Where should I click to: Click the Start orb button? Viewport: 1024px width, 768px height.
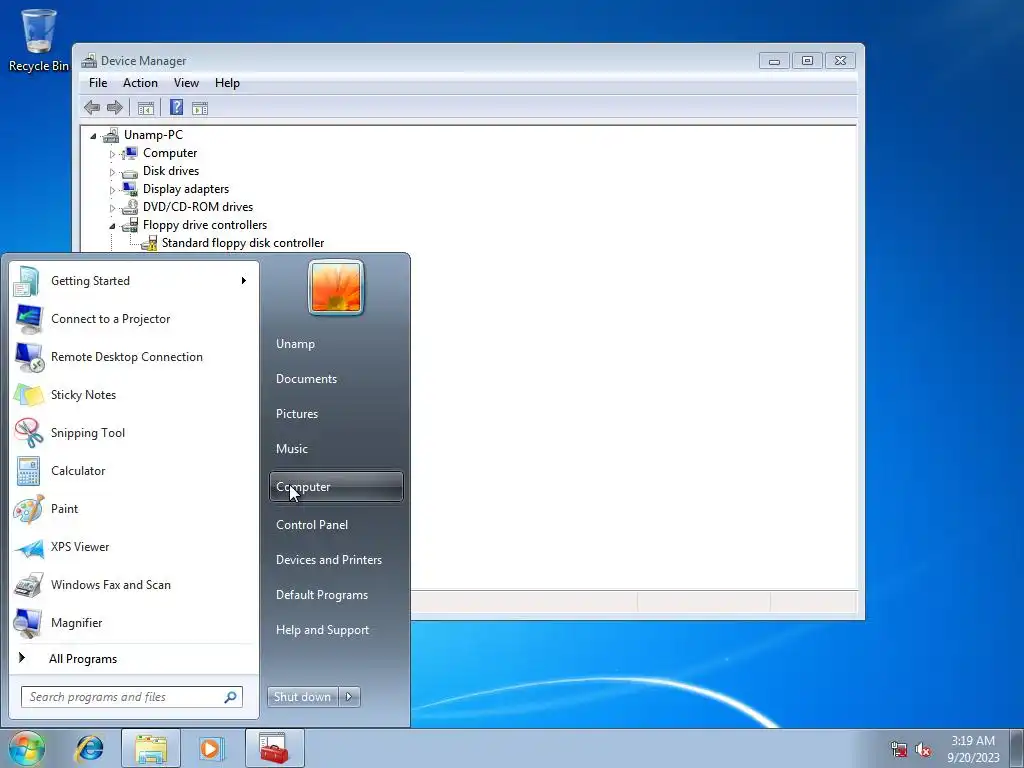pos(27,748)
